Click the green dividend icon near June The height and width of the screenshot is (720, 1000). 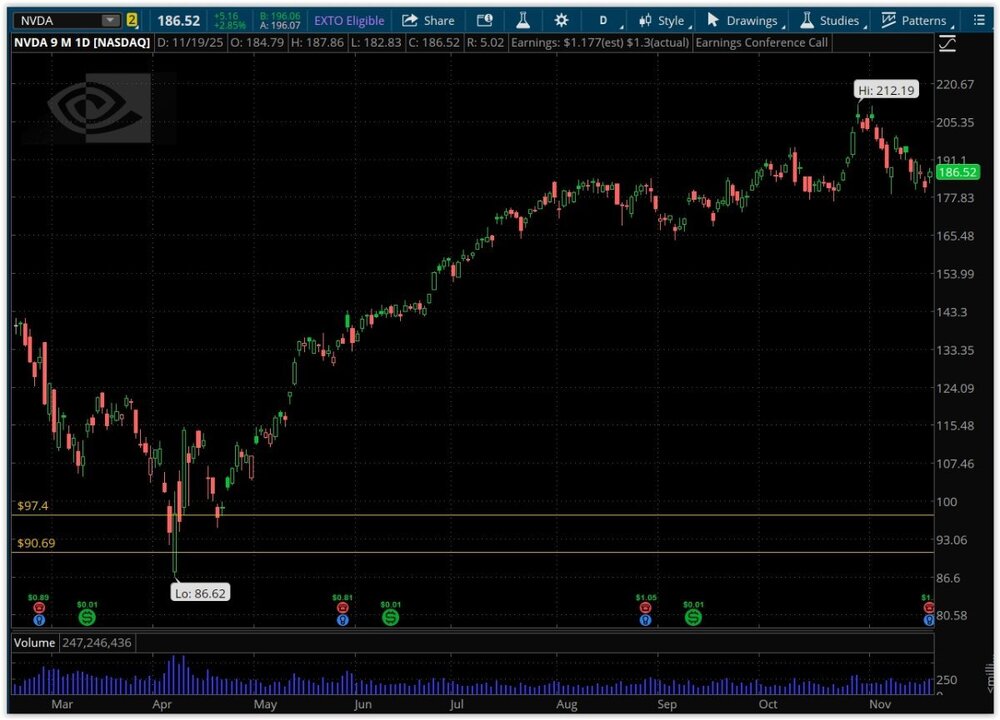click(x=390, y=617)
